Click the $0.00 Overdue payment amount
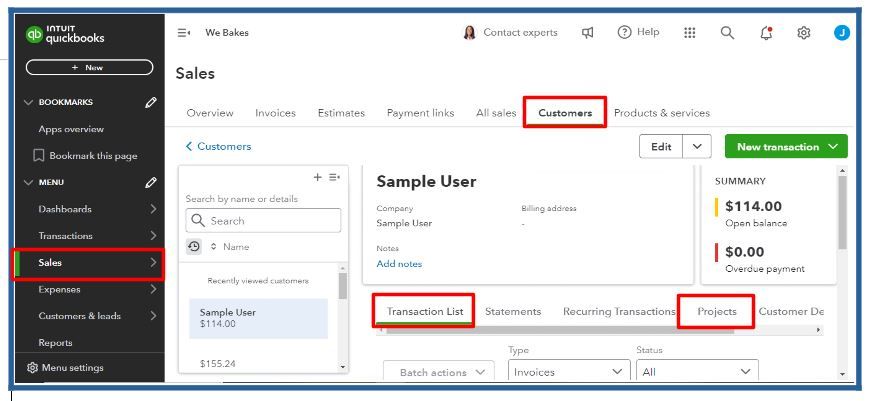Screen dimensions: 872x401 click(744, 252)
